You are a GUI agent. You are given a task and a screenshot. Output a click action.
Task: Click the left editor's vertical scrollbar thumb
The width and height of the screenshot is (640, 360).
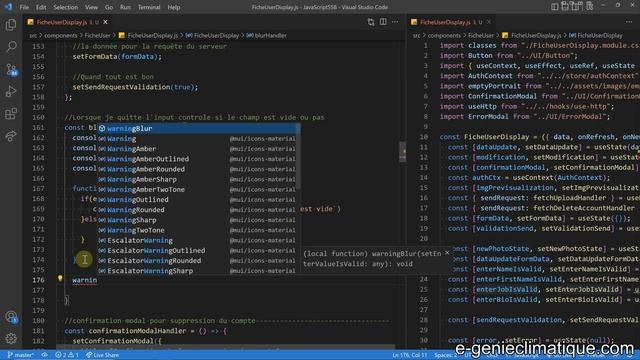(402, 152)
